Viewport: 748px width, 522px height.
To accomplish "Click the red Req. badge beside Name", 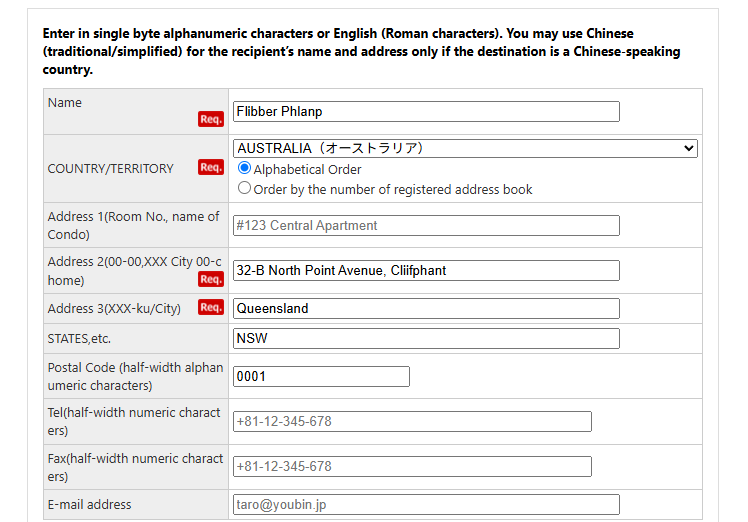I will click(x=210, y=119).
